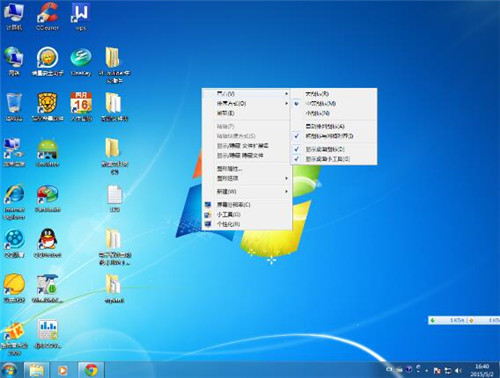Click the greyed Paste shortcut entry

coord(247,136)
